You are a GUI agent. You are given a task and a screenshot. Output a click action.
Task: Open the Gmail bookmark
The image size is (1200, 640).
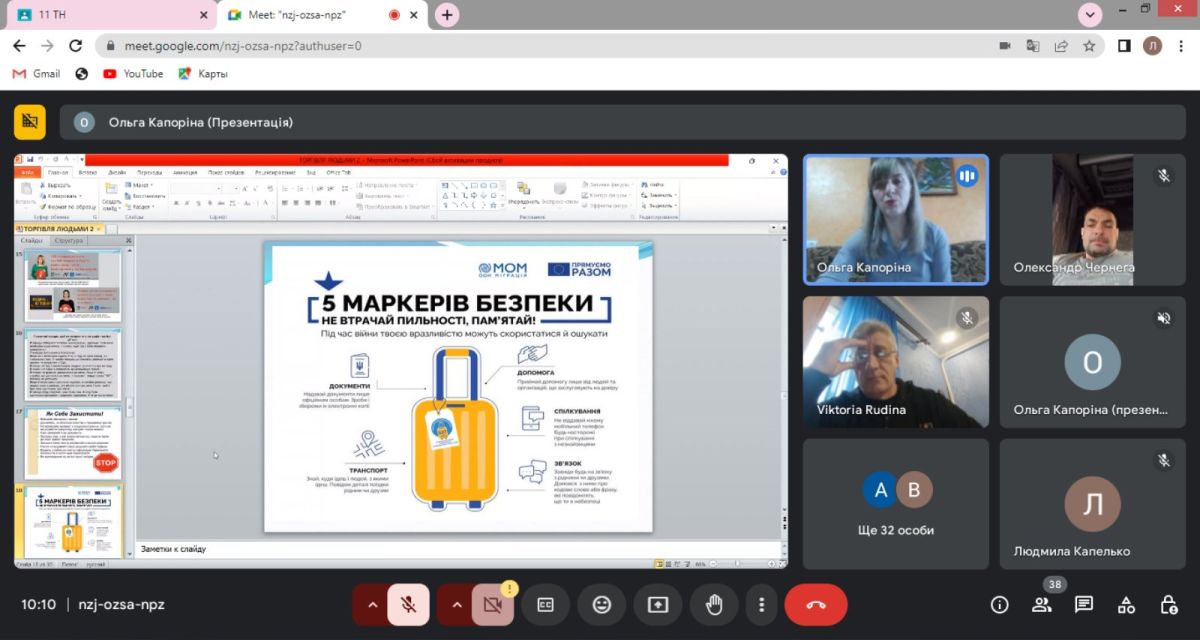(x=37, y=73)
